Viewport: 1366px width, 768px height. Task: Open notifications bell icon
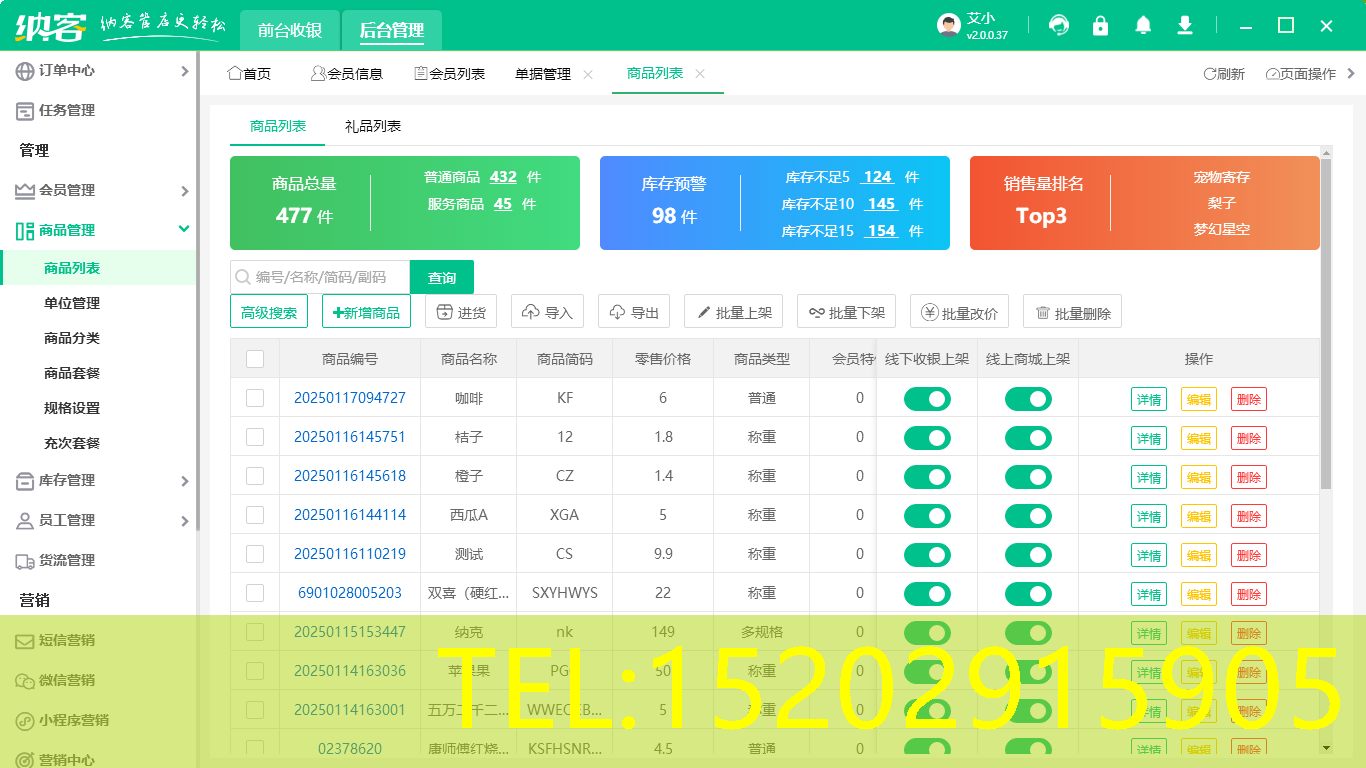pos(1143,26)
